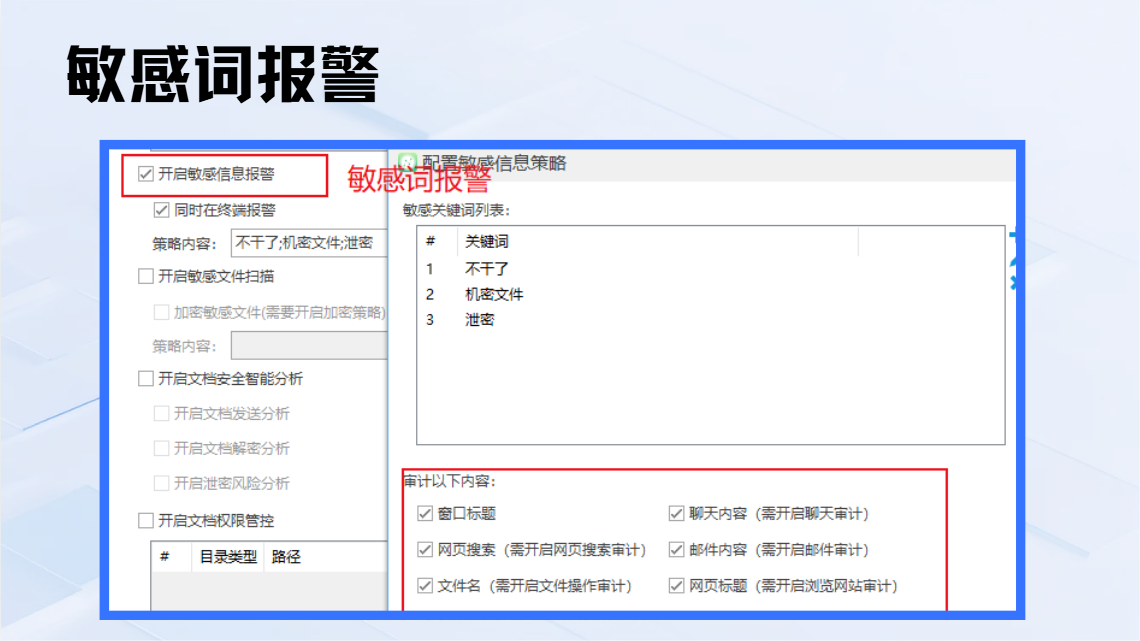Toggle 开启泄密风险分析 checkbox
Image resolution: width=1140 pixels, height=641 pixels.
point(161,483)
